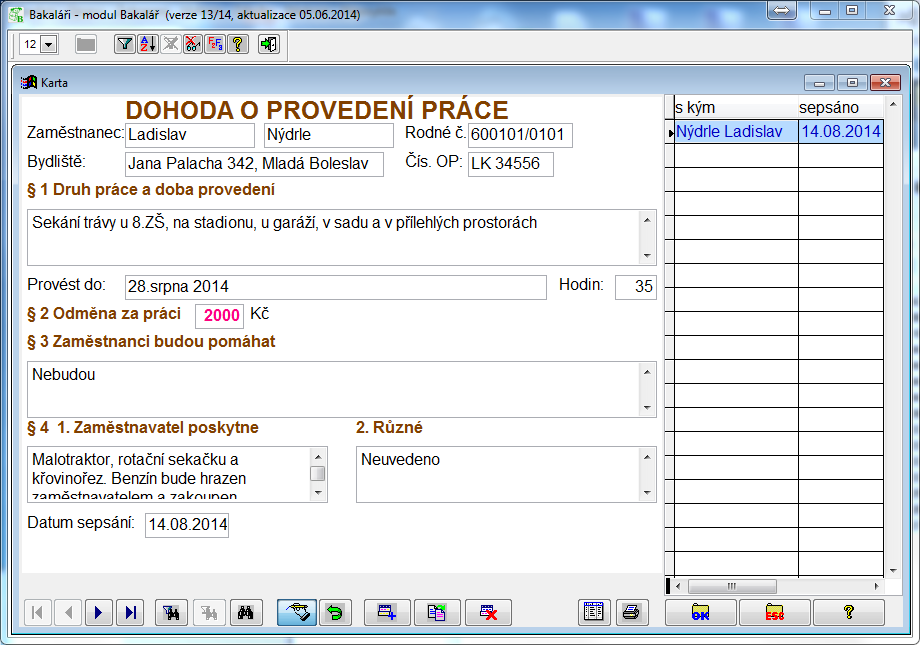Viewport: 920px width, 645px height.
Task: Click the copy record icon
Action: coord(437,612)
